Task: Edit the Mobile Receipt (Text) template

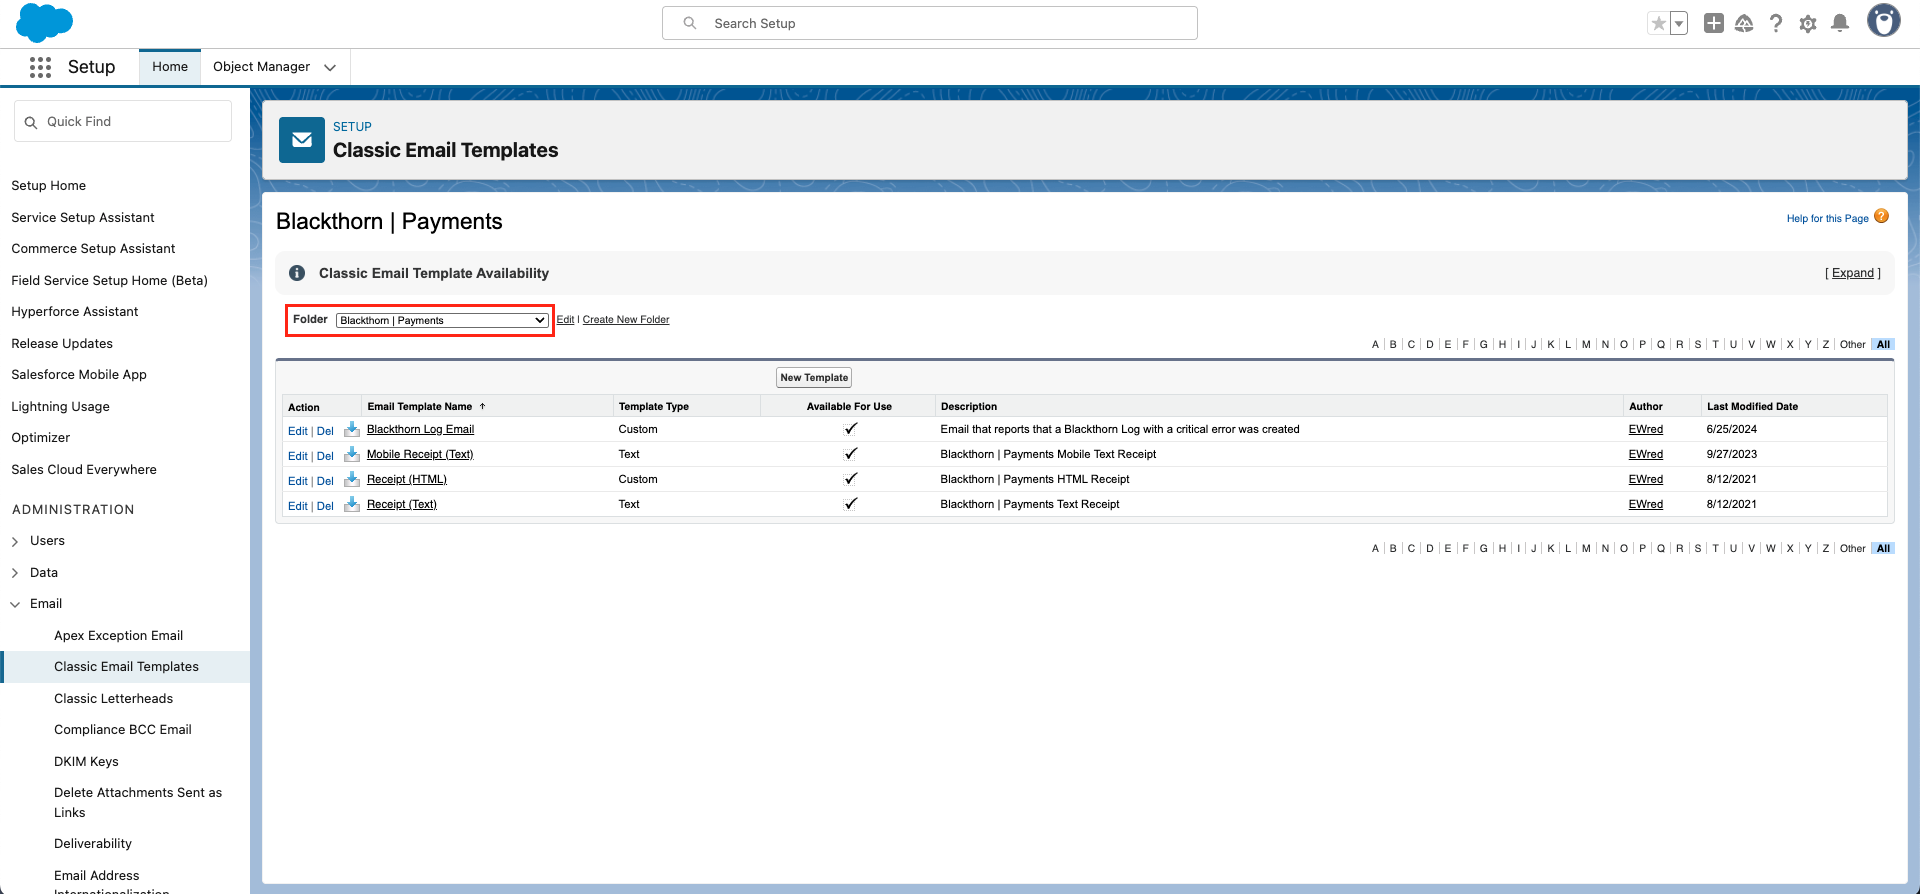Action: [x=297, y=456]
